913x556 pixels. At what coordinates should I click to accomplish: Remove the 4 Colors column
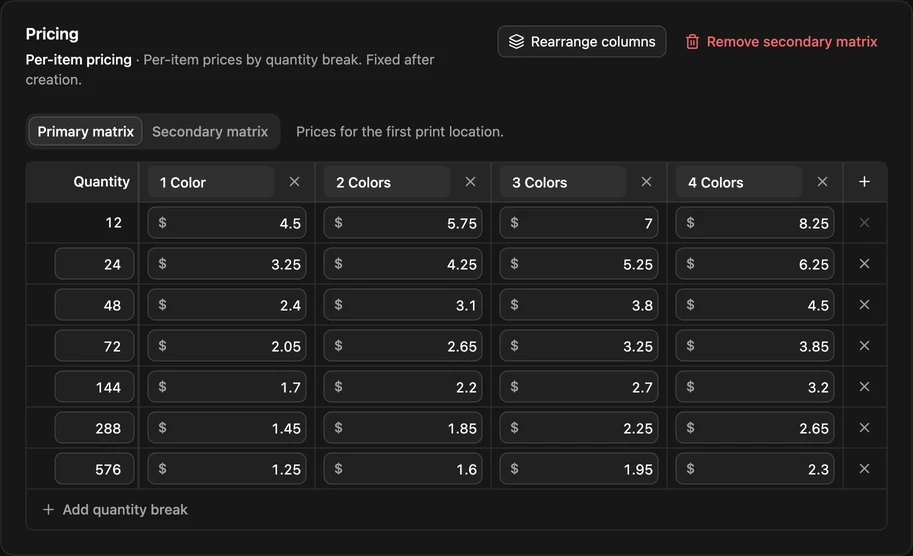822,182
